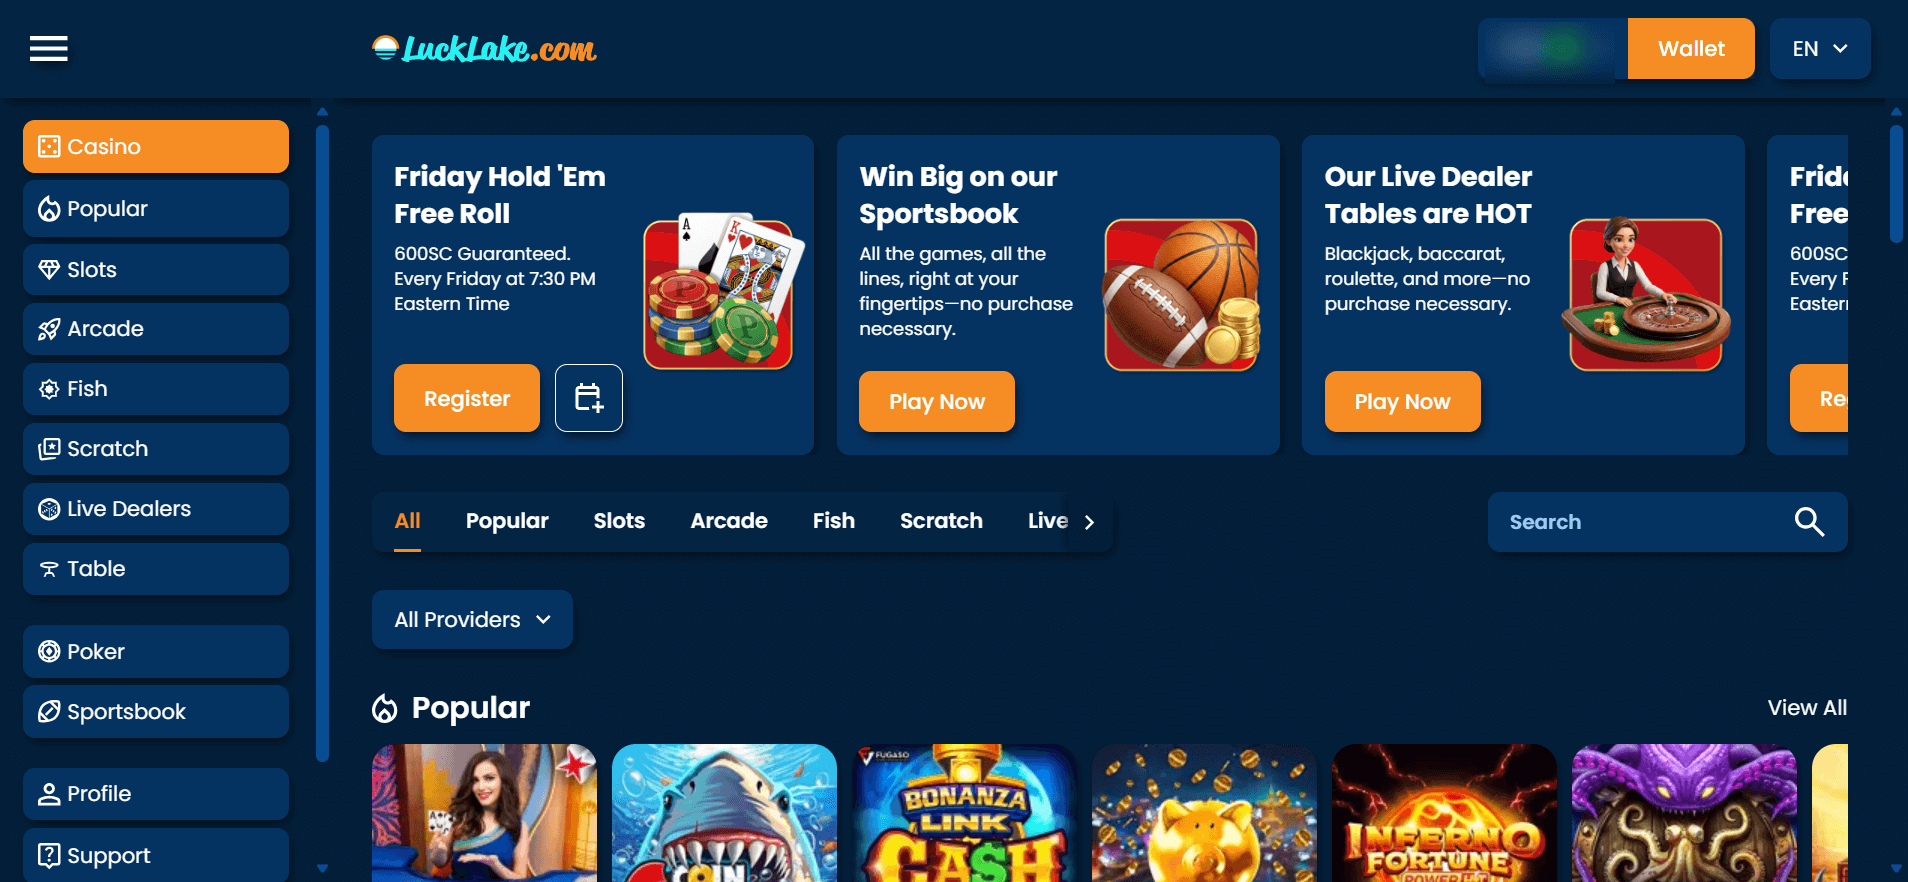Expand the EN language dropdown
The height and width of the screenshot is (882, 1908).
click(x=1820, y=48)
